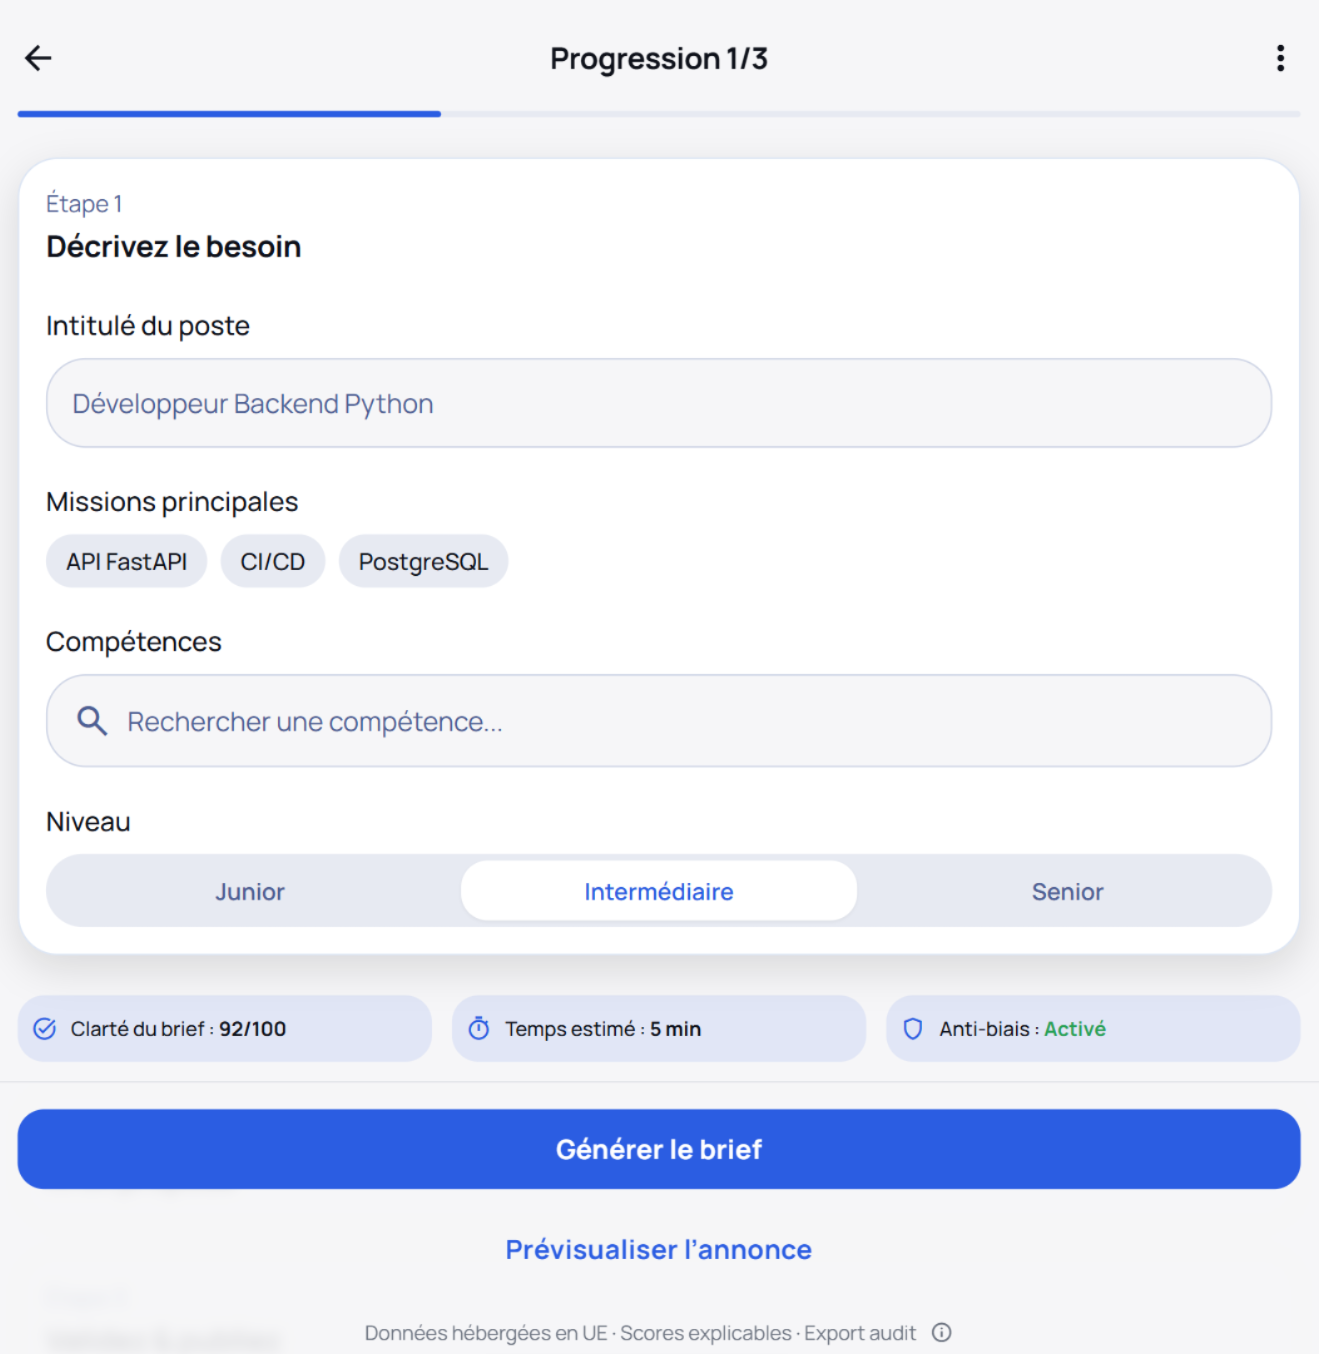Select the Senior level option
The width and height of the screenshot is (1319, 1354).
1067,891
